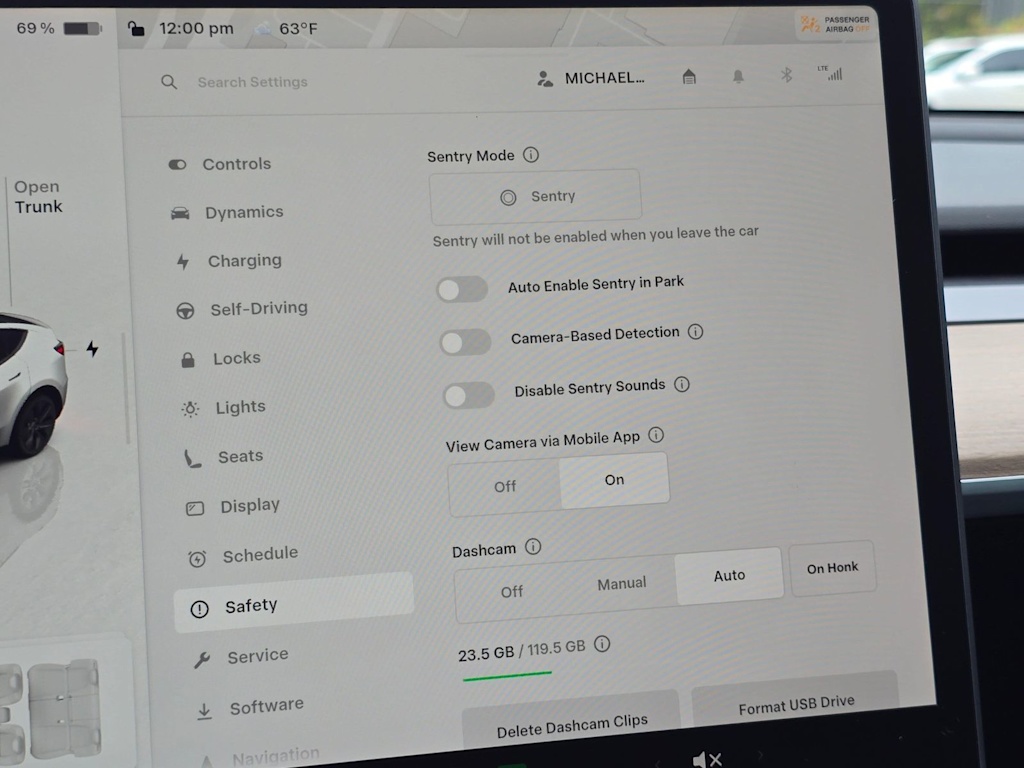Screen dimensions: 1024x768
Task: Click the Software download icon
Action: pyautogui.click(x=204, y=711)
